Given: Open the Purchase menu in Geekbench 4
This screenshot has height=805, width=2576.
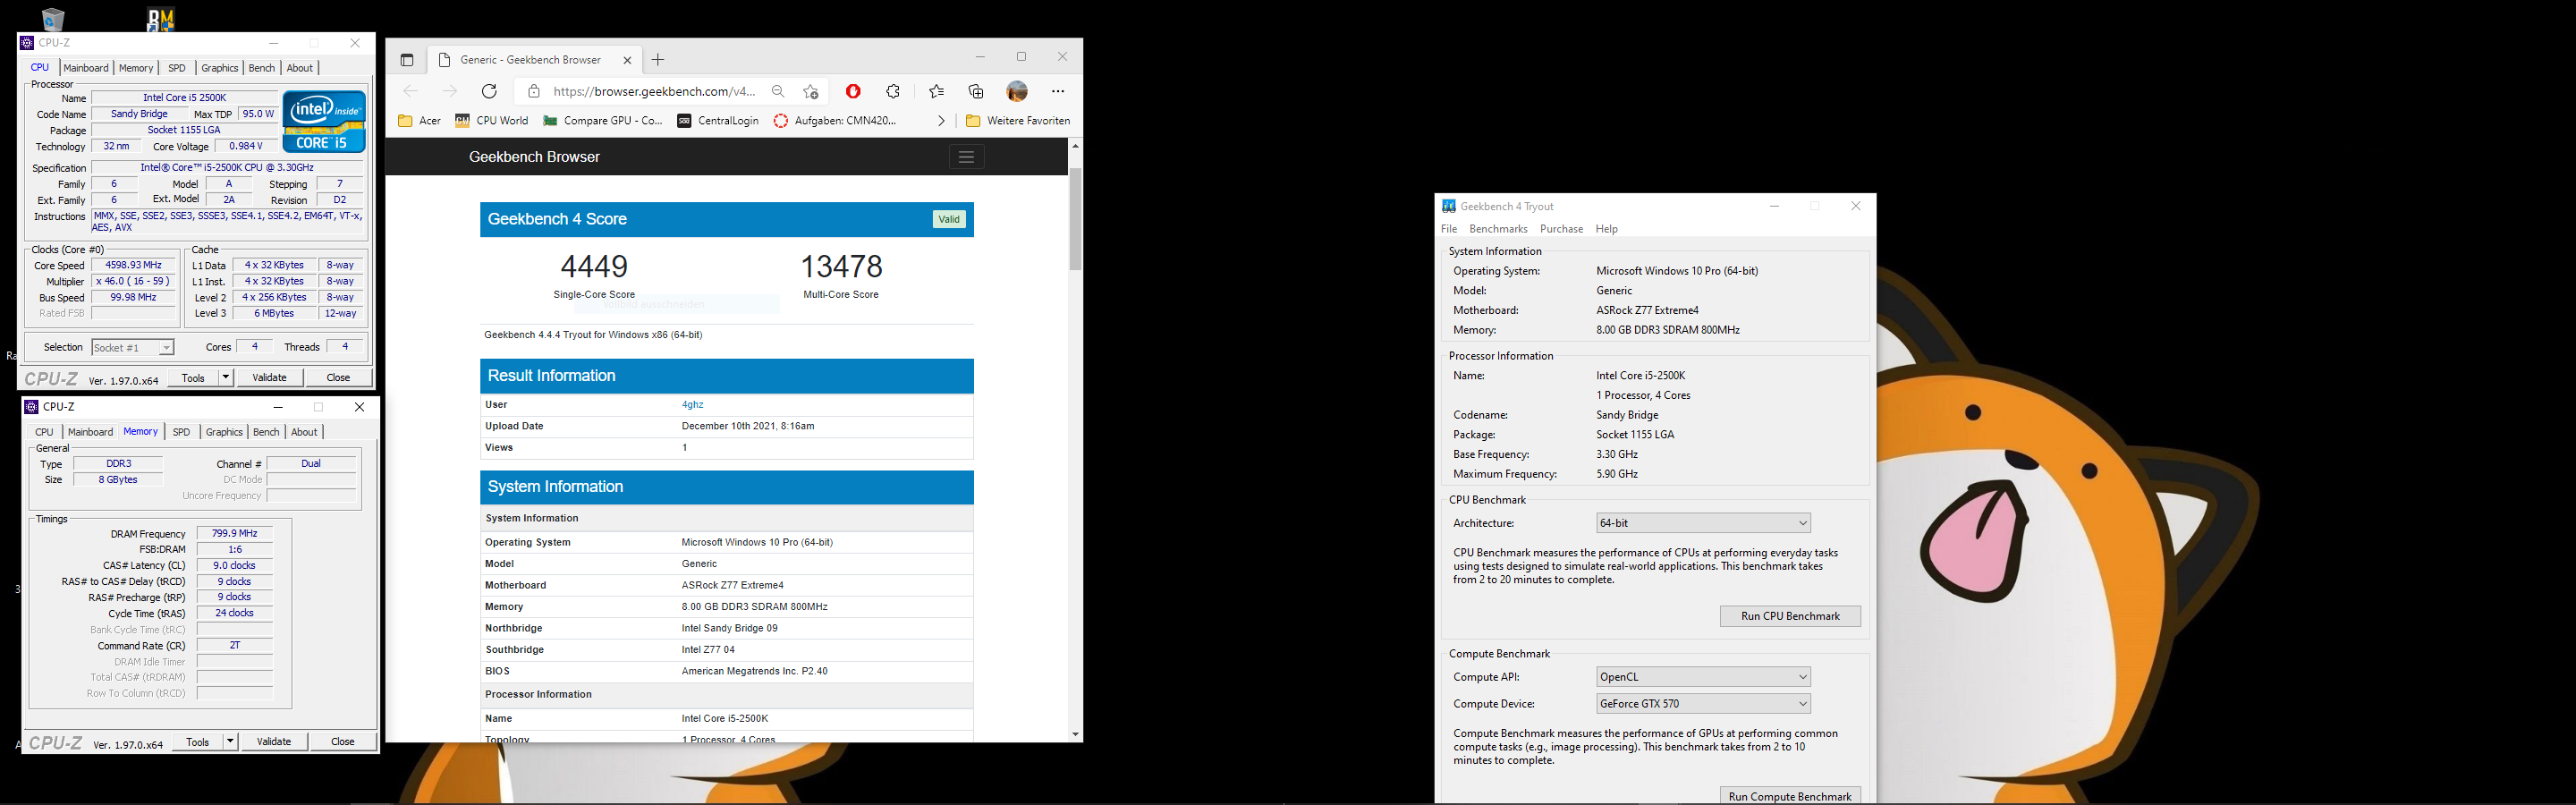Looking at the screenshot, I should (1561, 229).
